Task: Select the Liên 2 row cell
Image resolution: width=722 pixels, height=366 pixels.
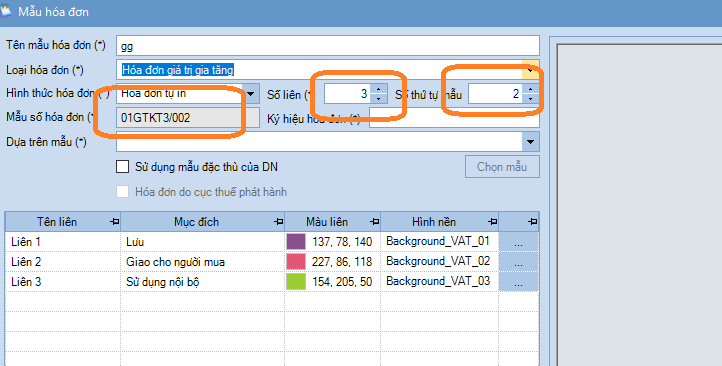Action: (x=63, y=261)
